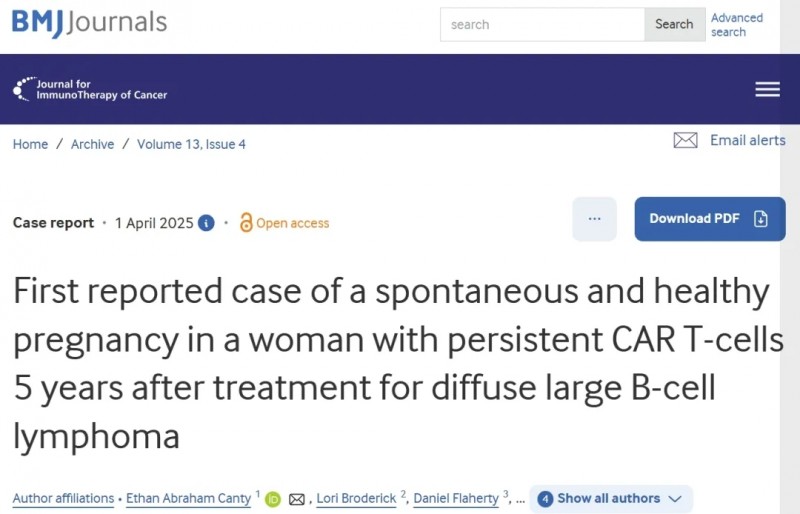Screen dimensions: 800x514
Task: Click the chevron next to Show all authors
Action: click(675, 499)
